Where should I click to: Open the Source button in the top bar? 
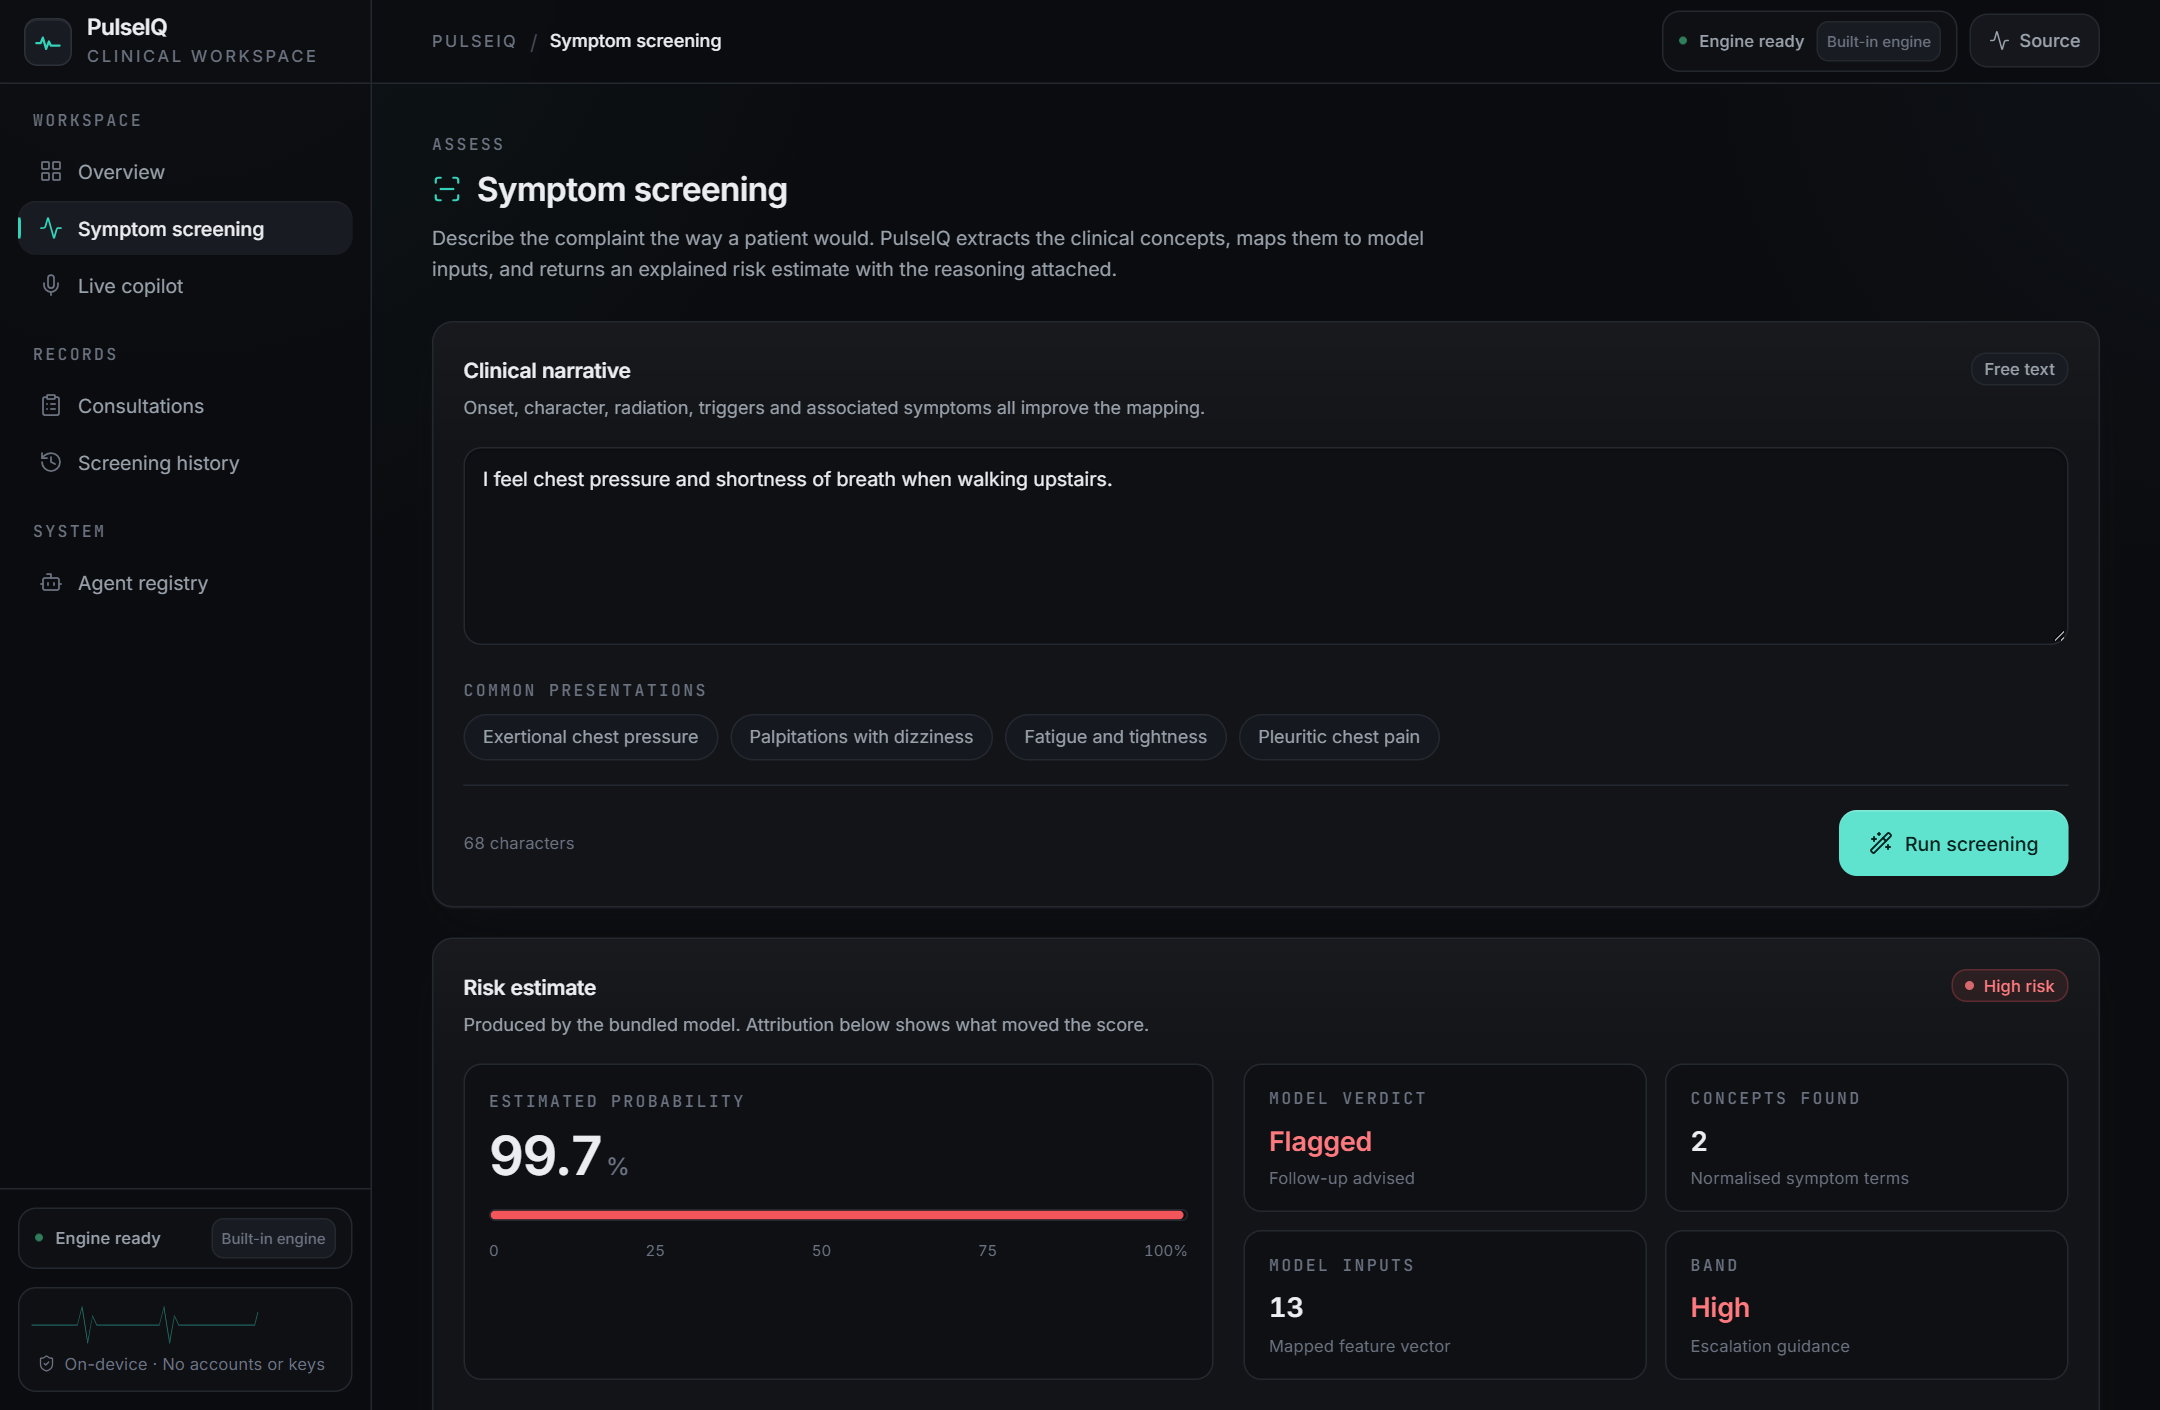click(2034, 41)
